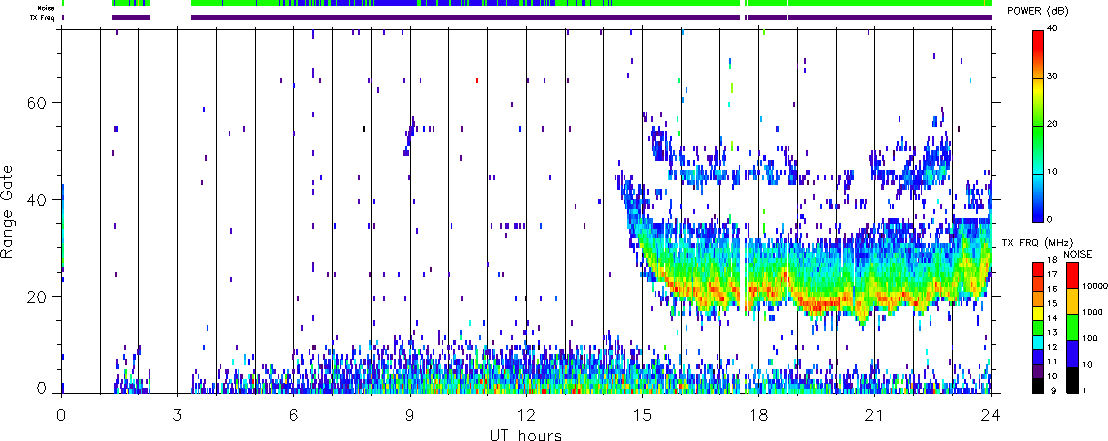Click the power colorbar value 30
Image resolution: width=1108 pixels, height=441 pixels.
tap(1052, 77)
